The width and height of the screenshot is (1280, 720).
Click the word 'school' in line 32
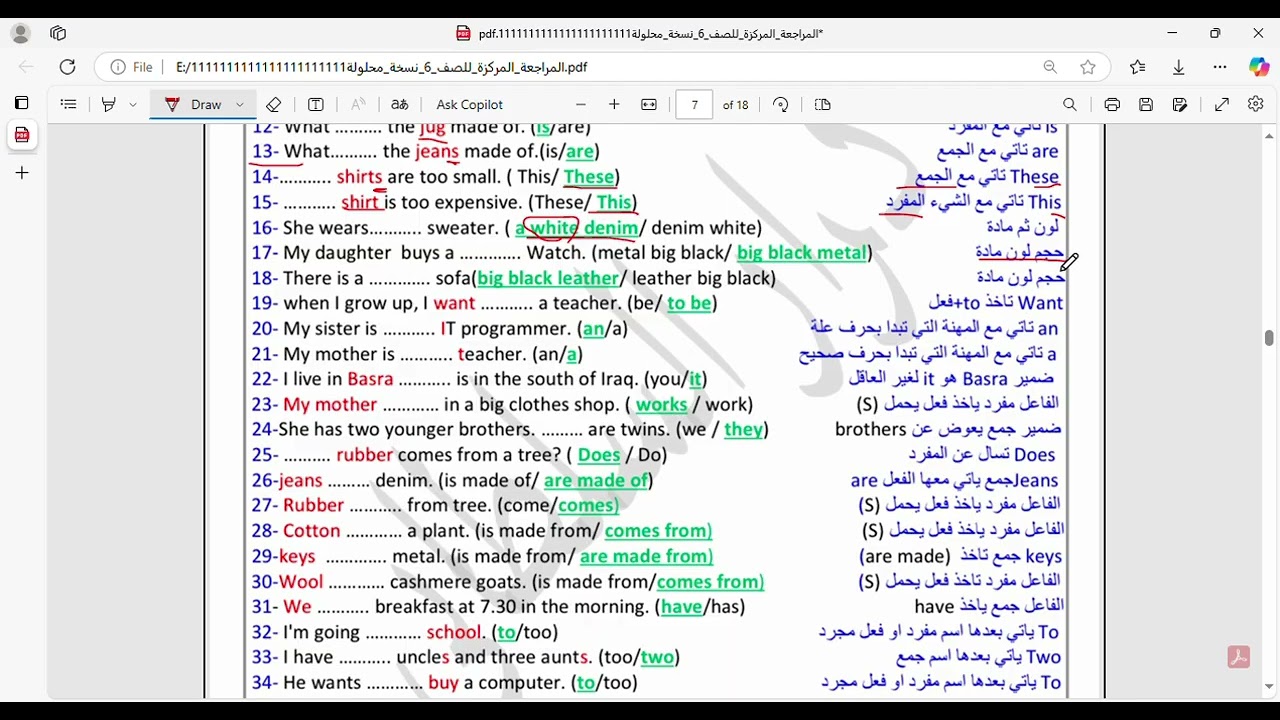coord(454,632)
